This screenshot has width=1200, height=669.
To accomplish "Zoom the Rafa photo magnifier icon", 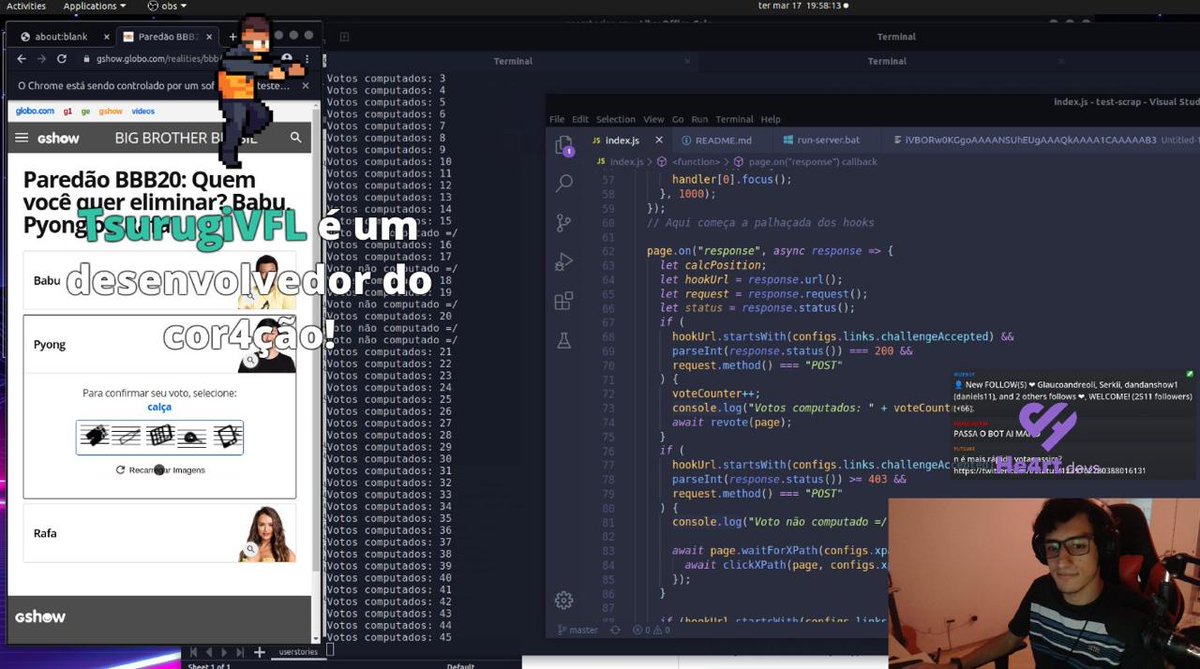I will click(x=251, y=549).
